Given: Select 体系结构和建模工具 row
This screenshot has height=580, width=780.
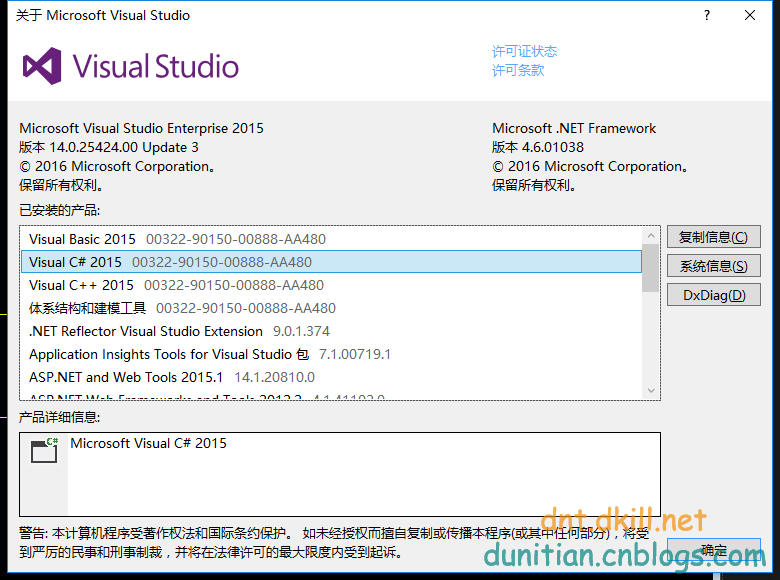Looking at the screenshot, I should pyautogui.click(x=331, y=308).
